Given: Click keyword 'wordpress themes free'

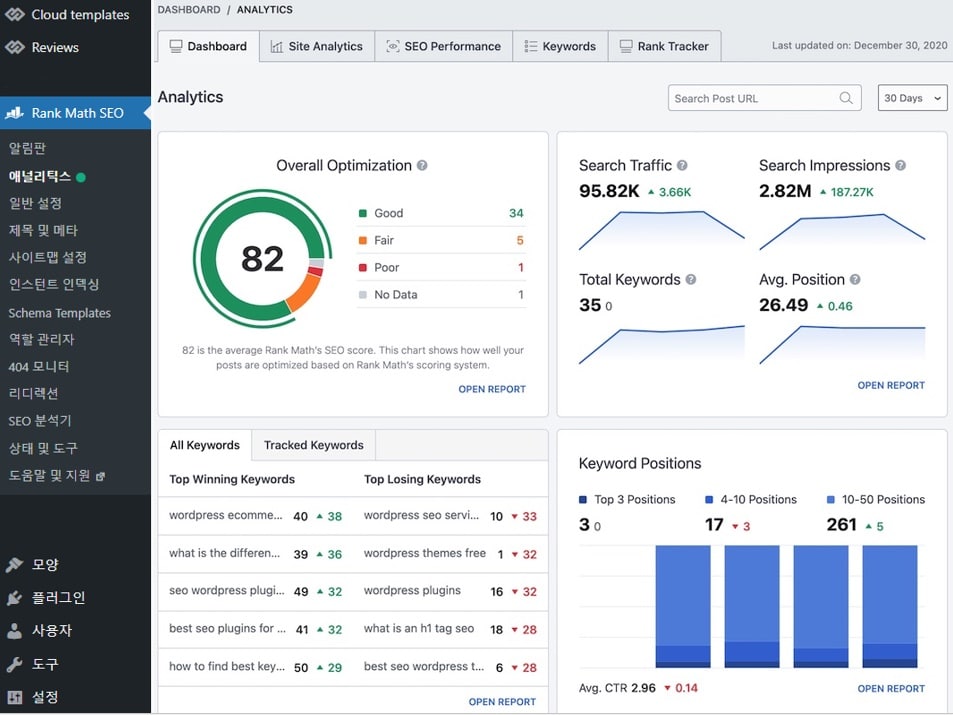Looking at the screenshot, I should coord(425,553).
